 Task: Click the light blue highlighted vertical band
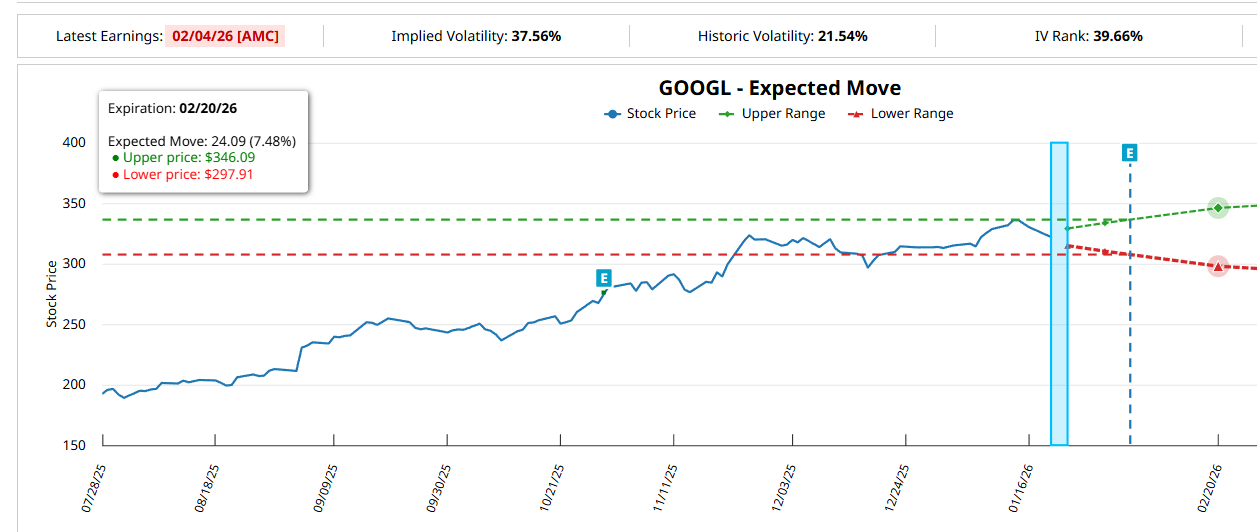(1059, 350)
